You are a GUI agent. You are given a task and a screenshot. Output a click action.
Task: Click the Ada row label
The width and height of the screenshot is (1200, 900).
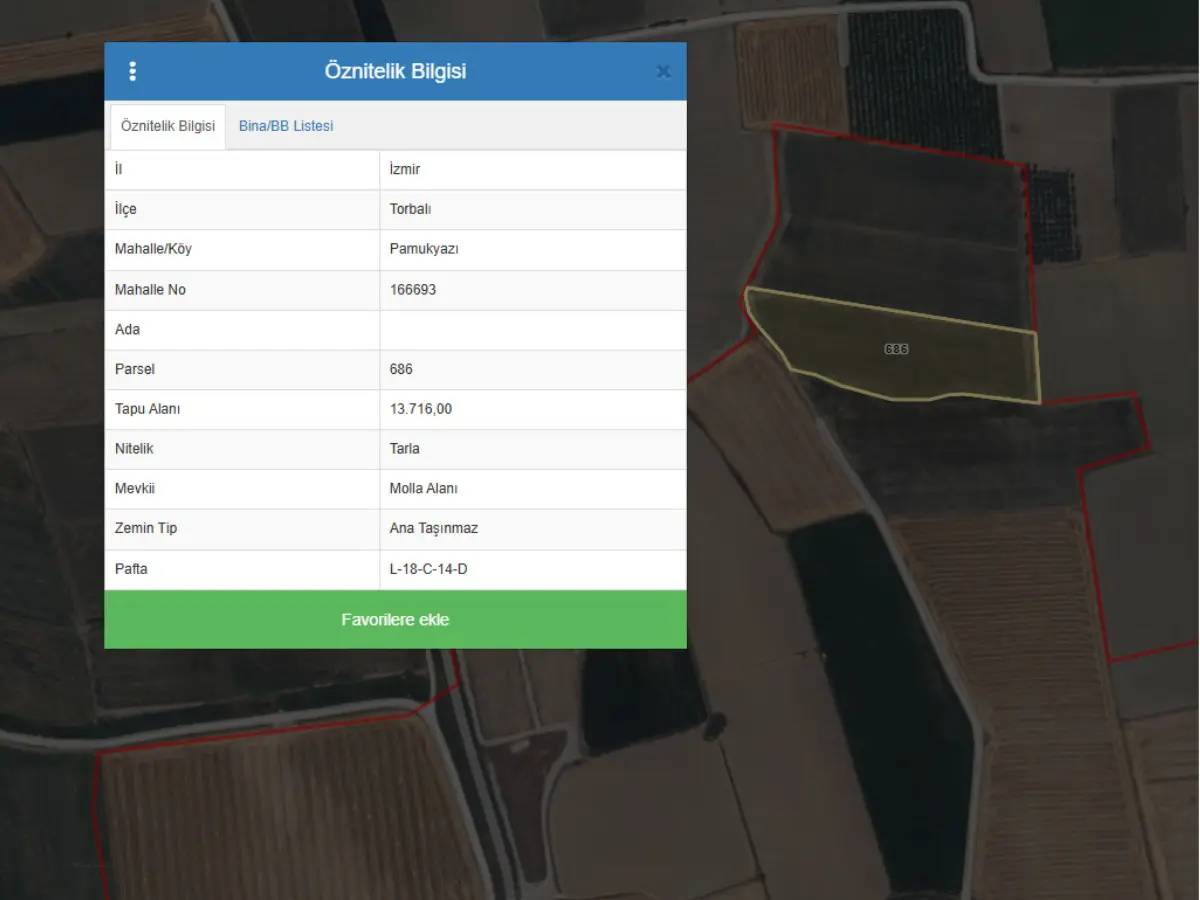pyautogui.click(x=128, y=329)
